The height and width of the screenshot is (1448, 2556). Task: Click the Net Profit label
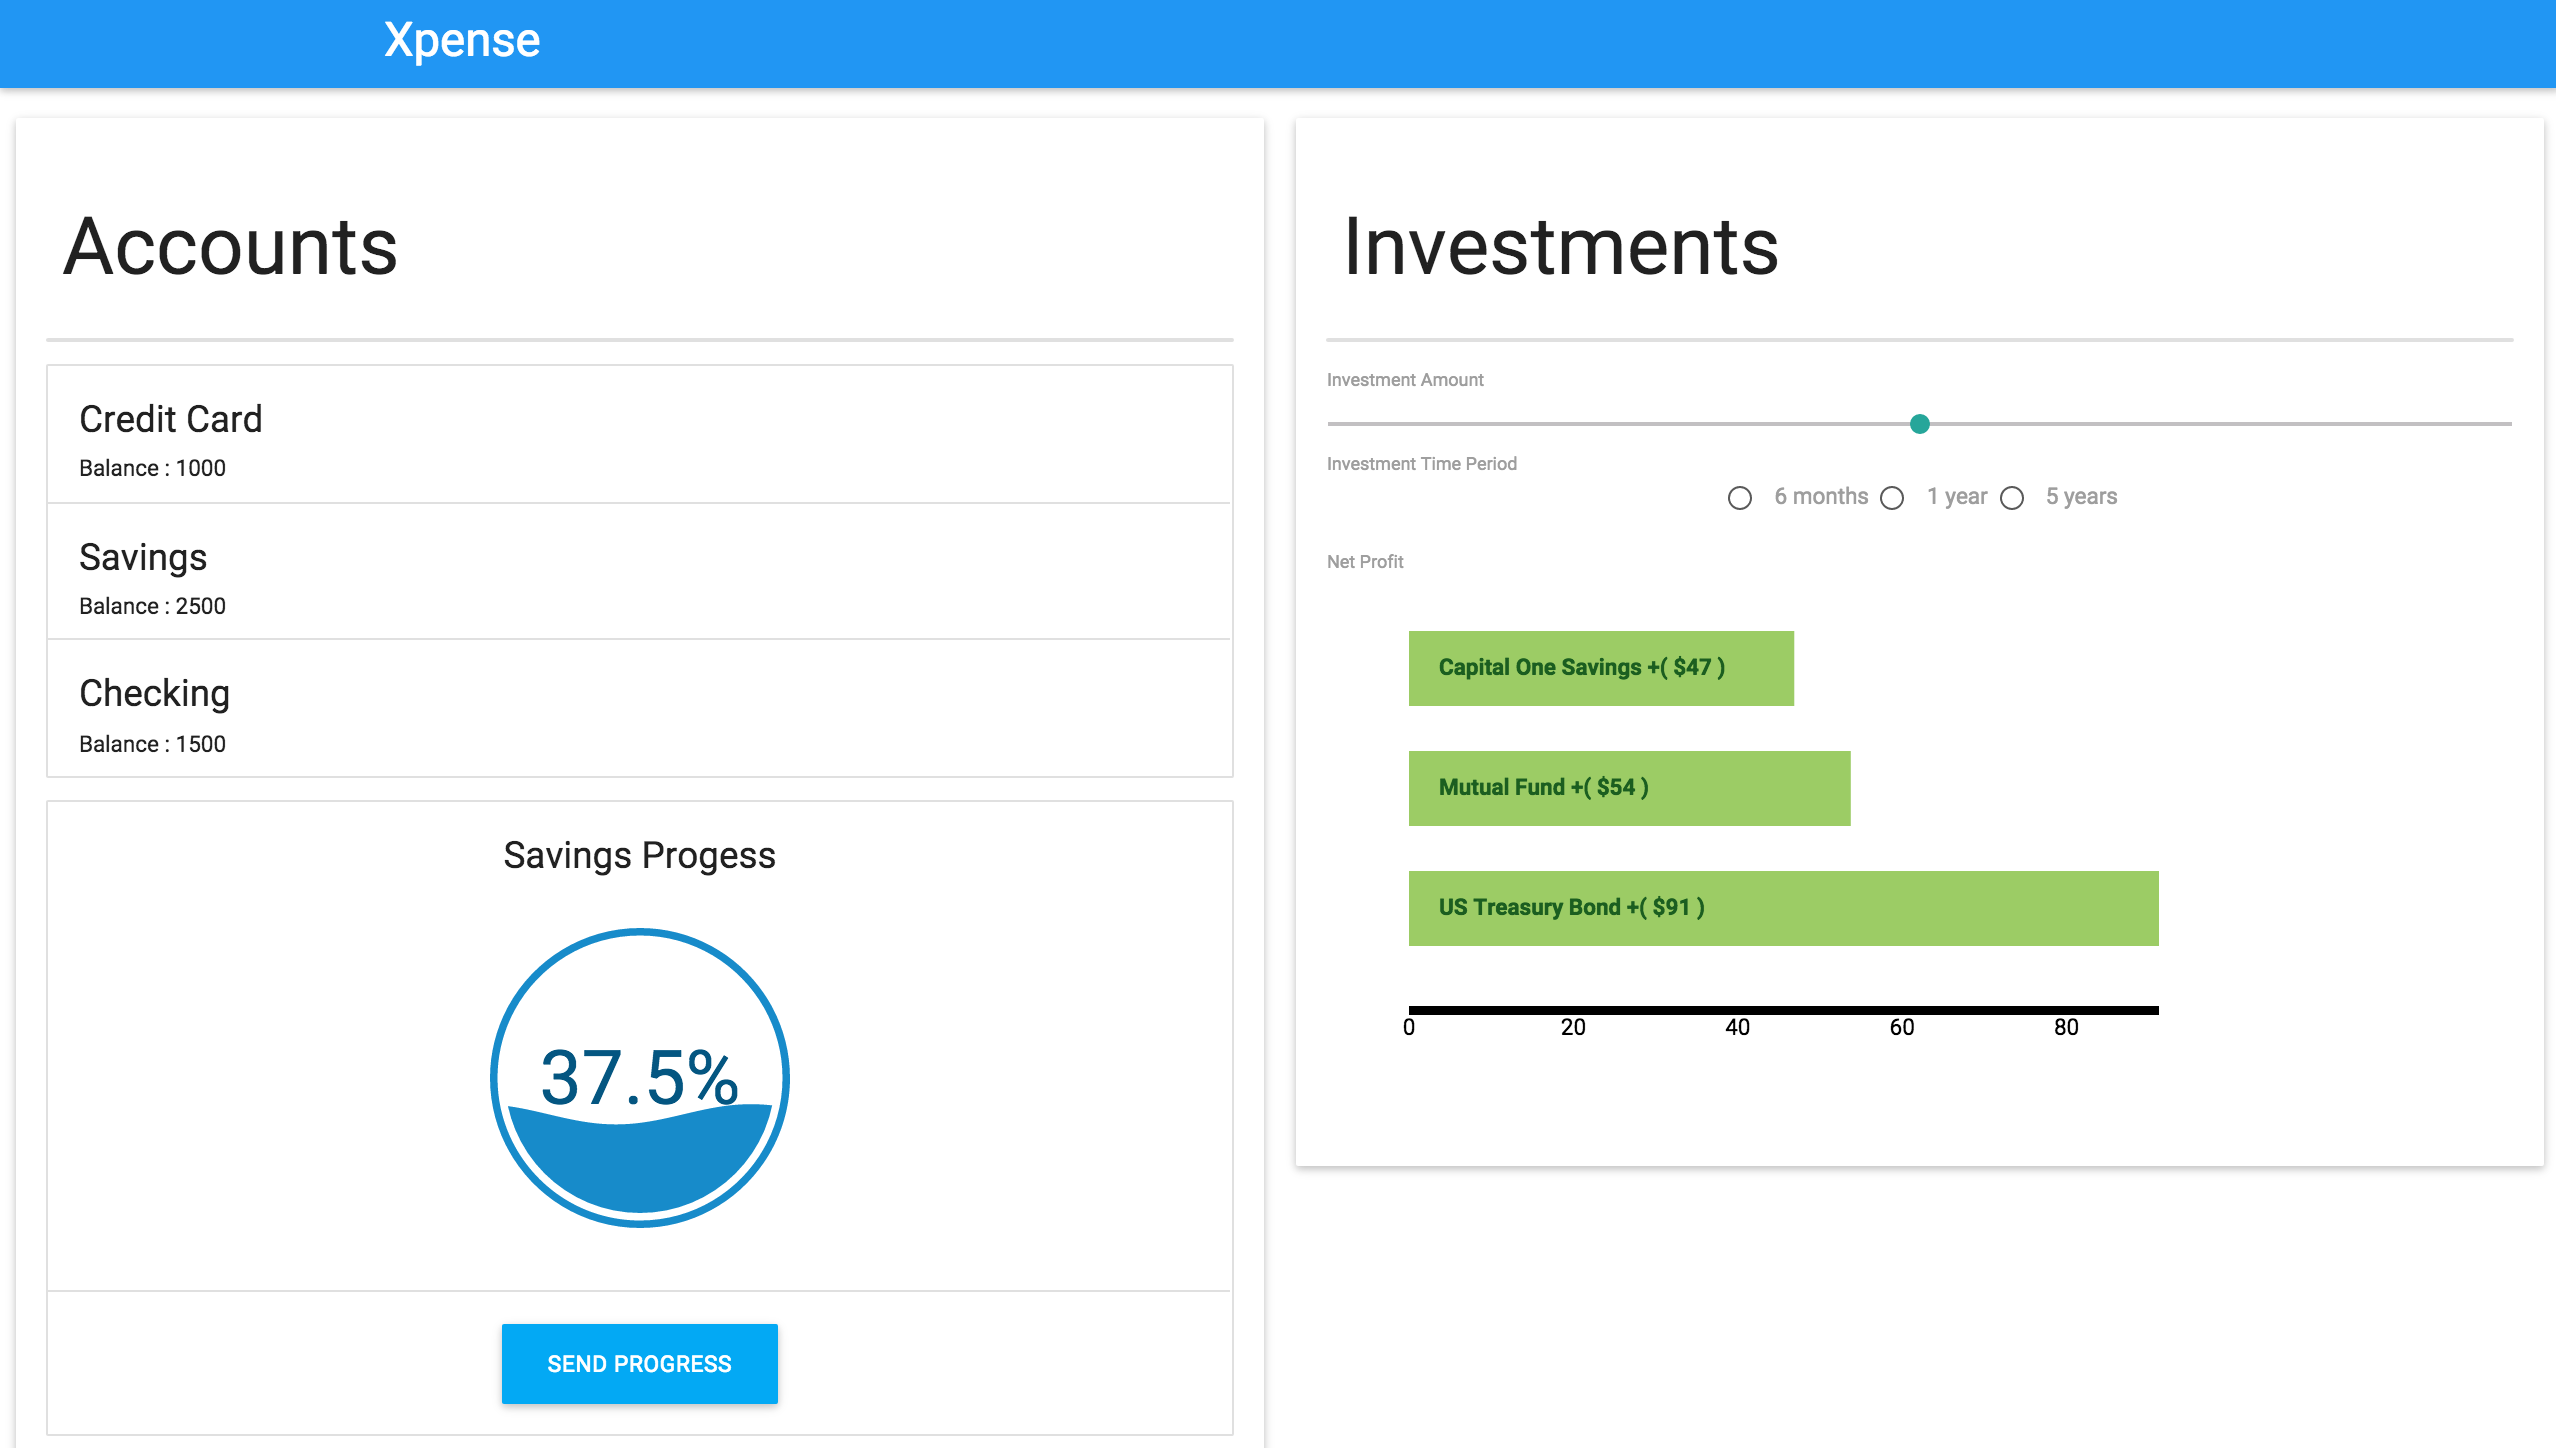click(x=1364, y=562)
